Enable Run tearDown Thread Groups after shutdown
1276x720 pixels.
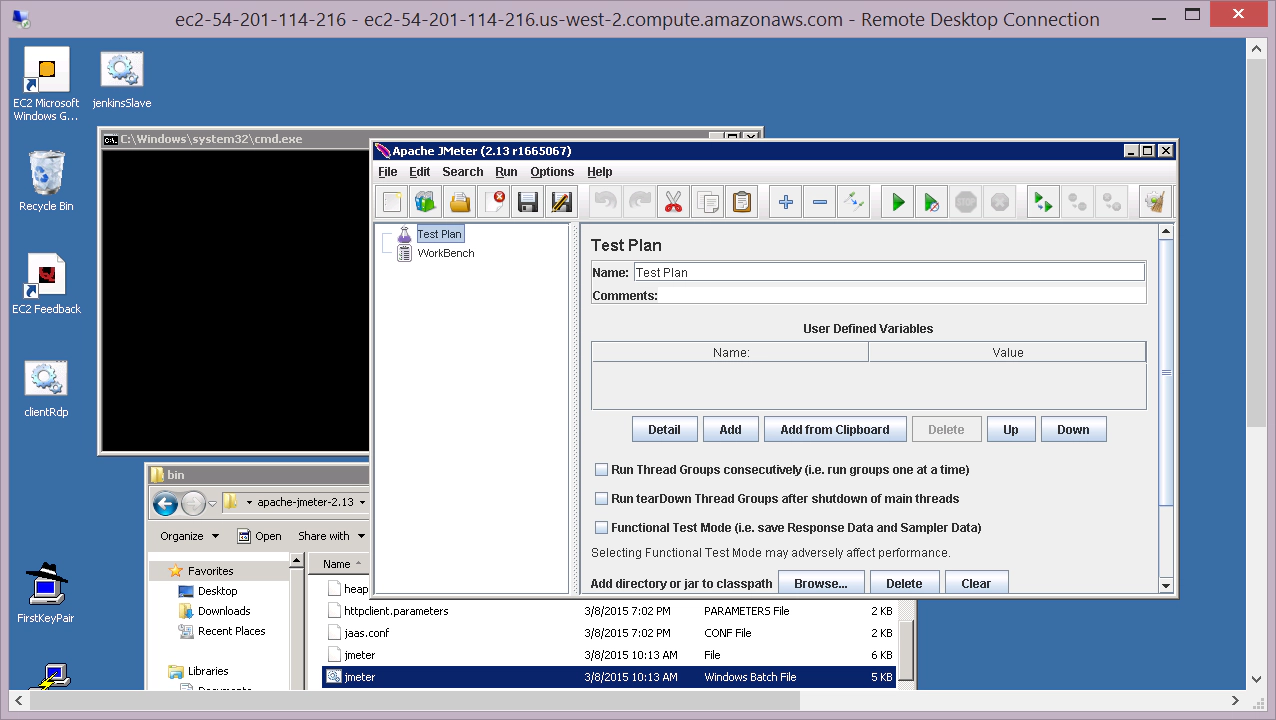601,498
